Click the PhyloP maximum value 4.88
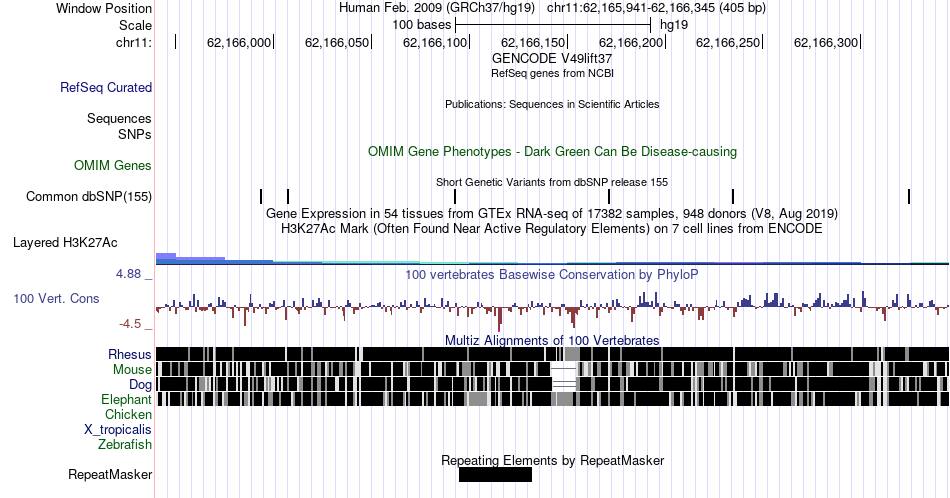Screen dimensions: 950x498 [x=128, y=274]
